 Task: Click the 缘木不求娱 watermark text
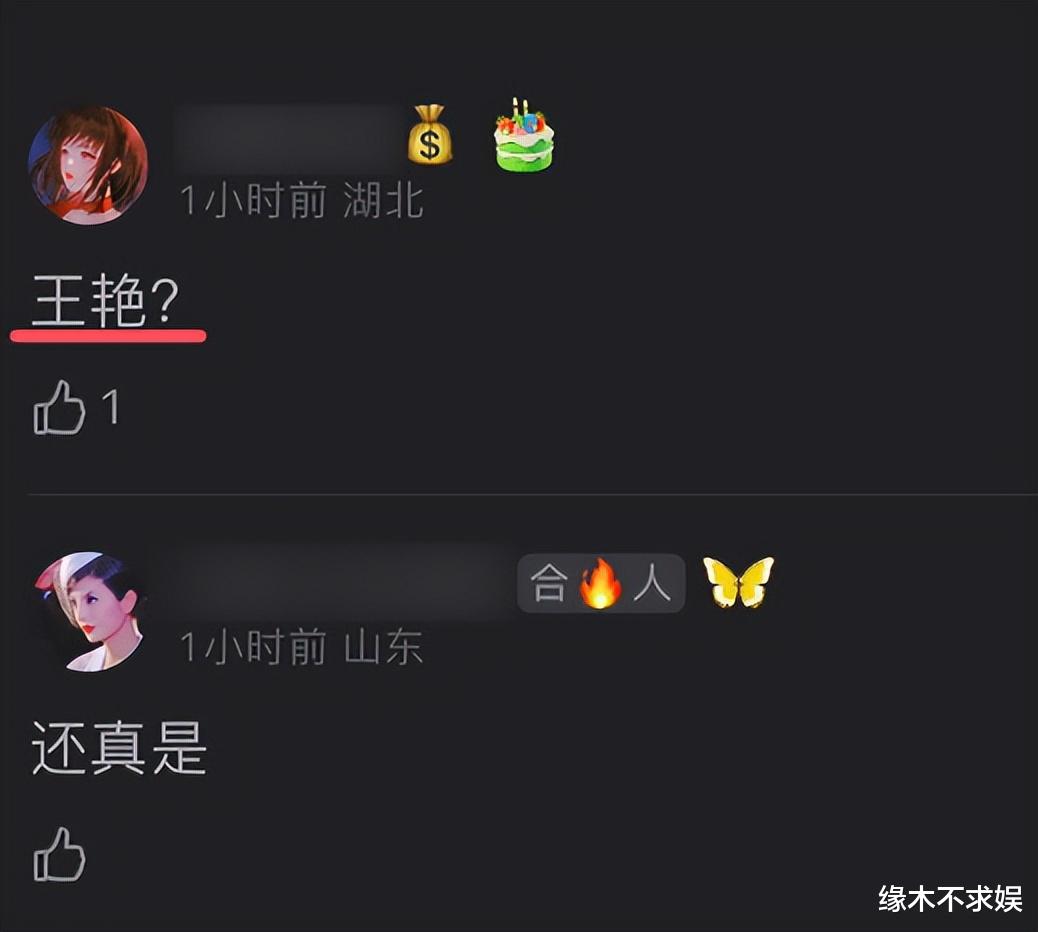tap(950, 900)
